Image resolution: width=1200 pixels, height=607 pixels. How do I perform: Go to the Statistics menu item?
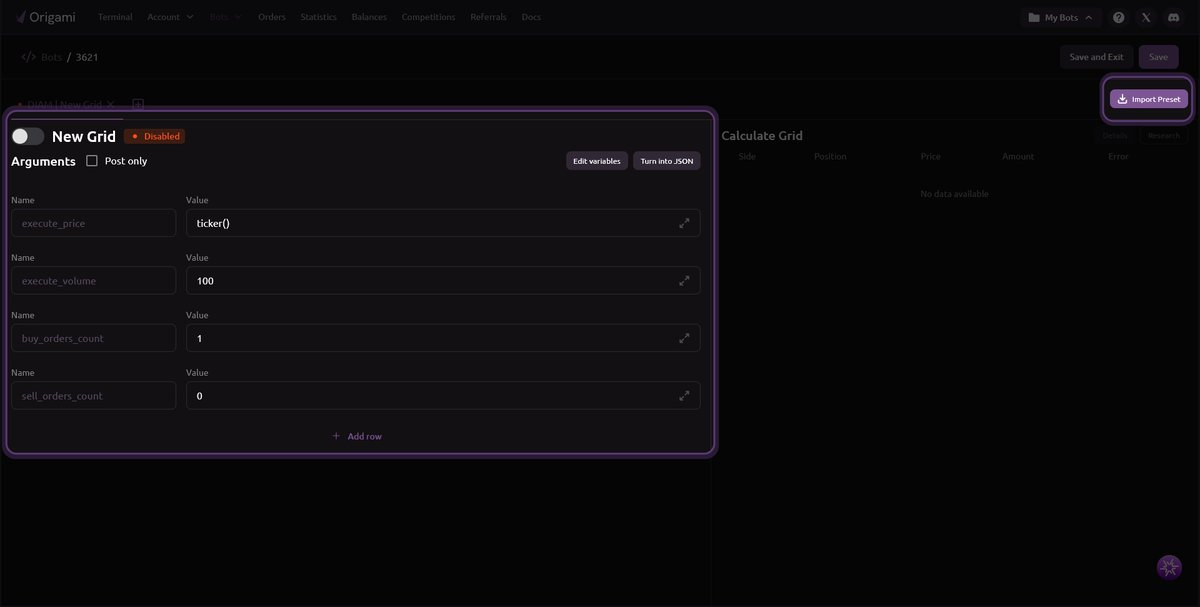tap(318, 17)
